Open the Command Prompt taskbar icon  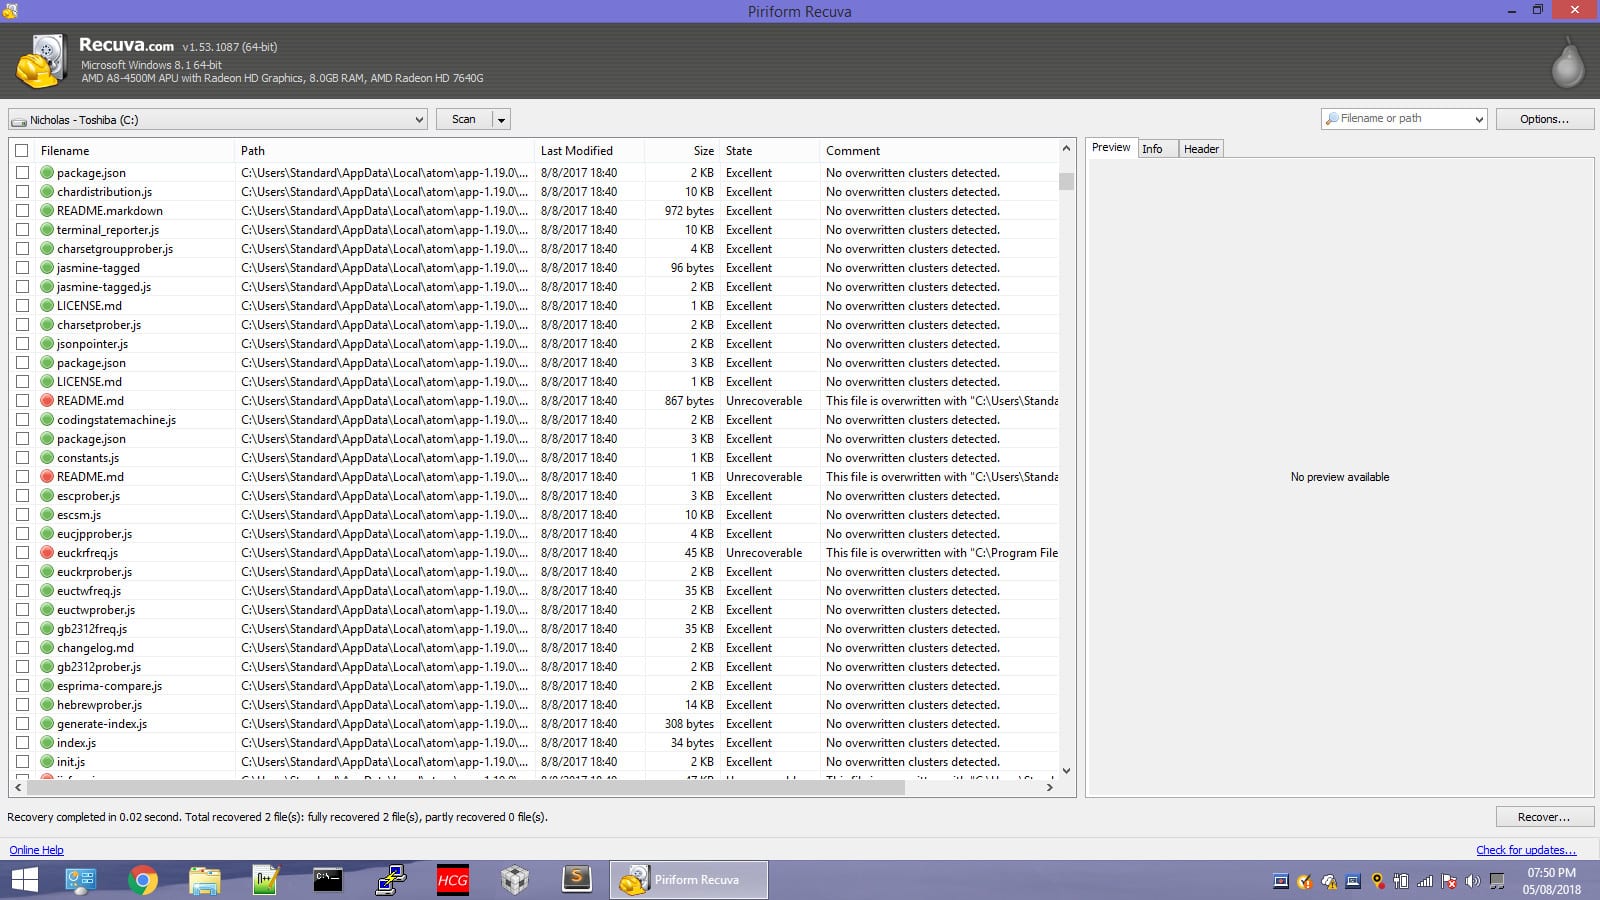point(328,880)
